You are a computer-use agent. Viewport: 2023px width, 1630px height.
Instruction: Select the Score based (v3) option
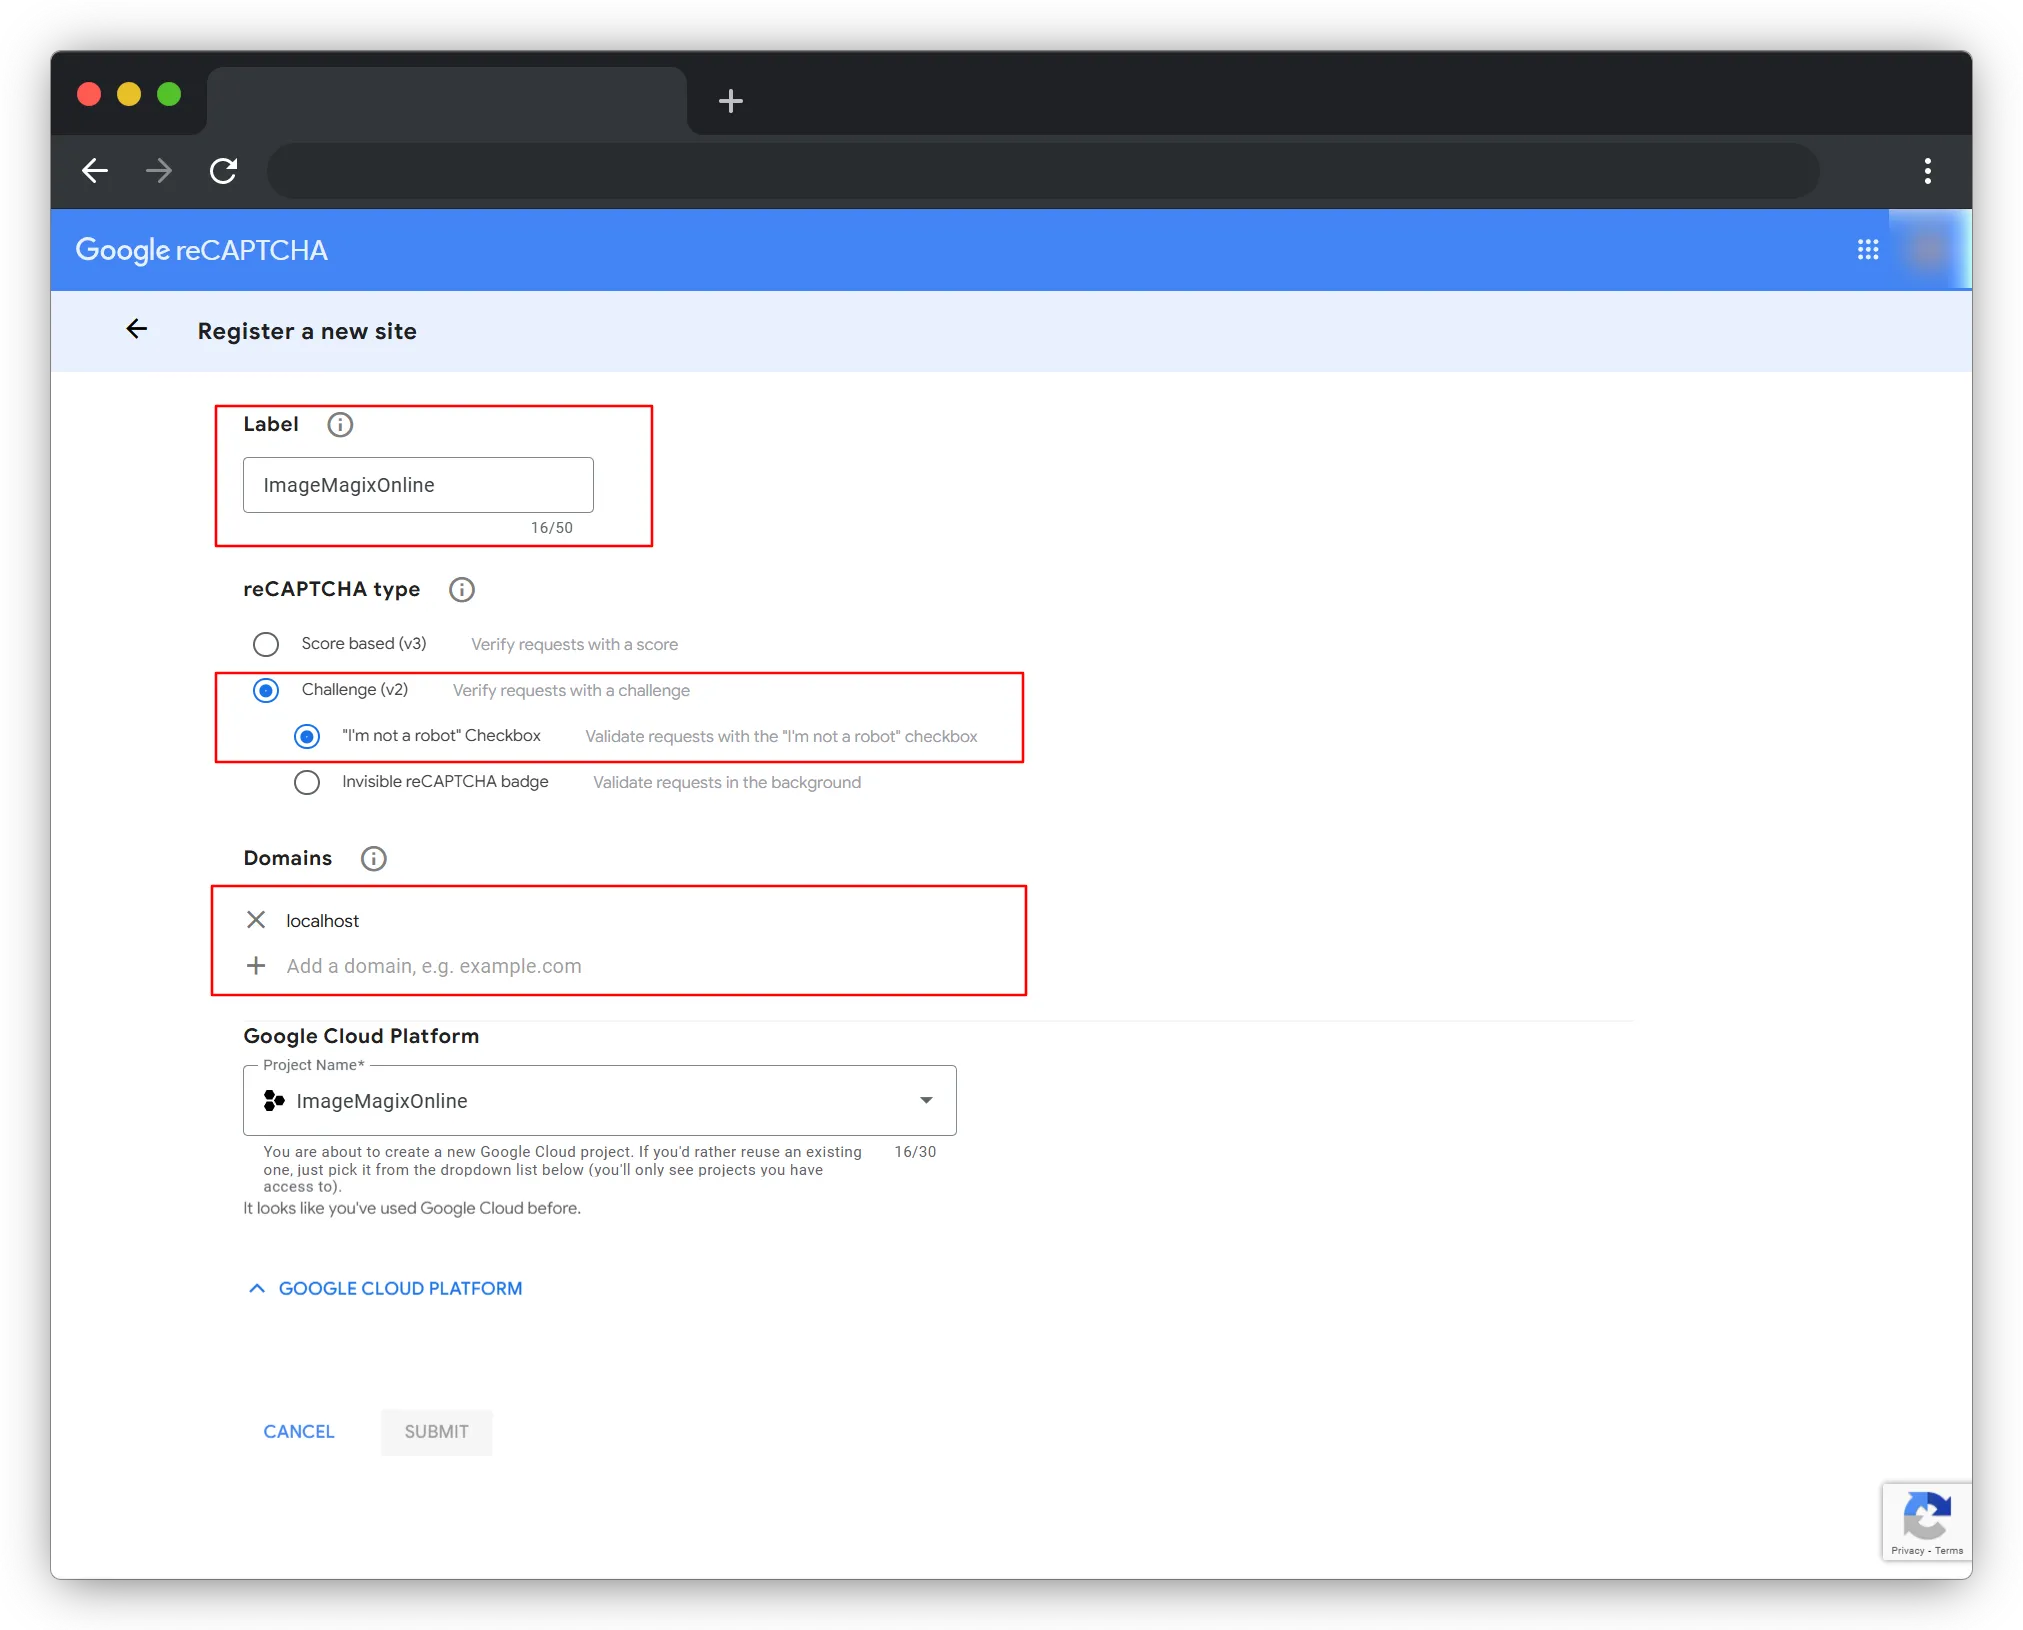pos(266,644)
